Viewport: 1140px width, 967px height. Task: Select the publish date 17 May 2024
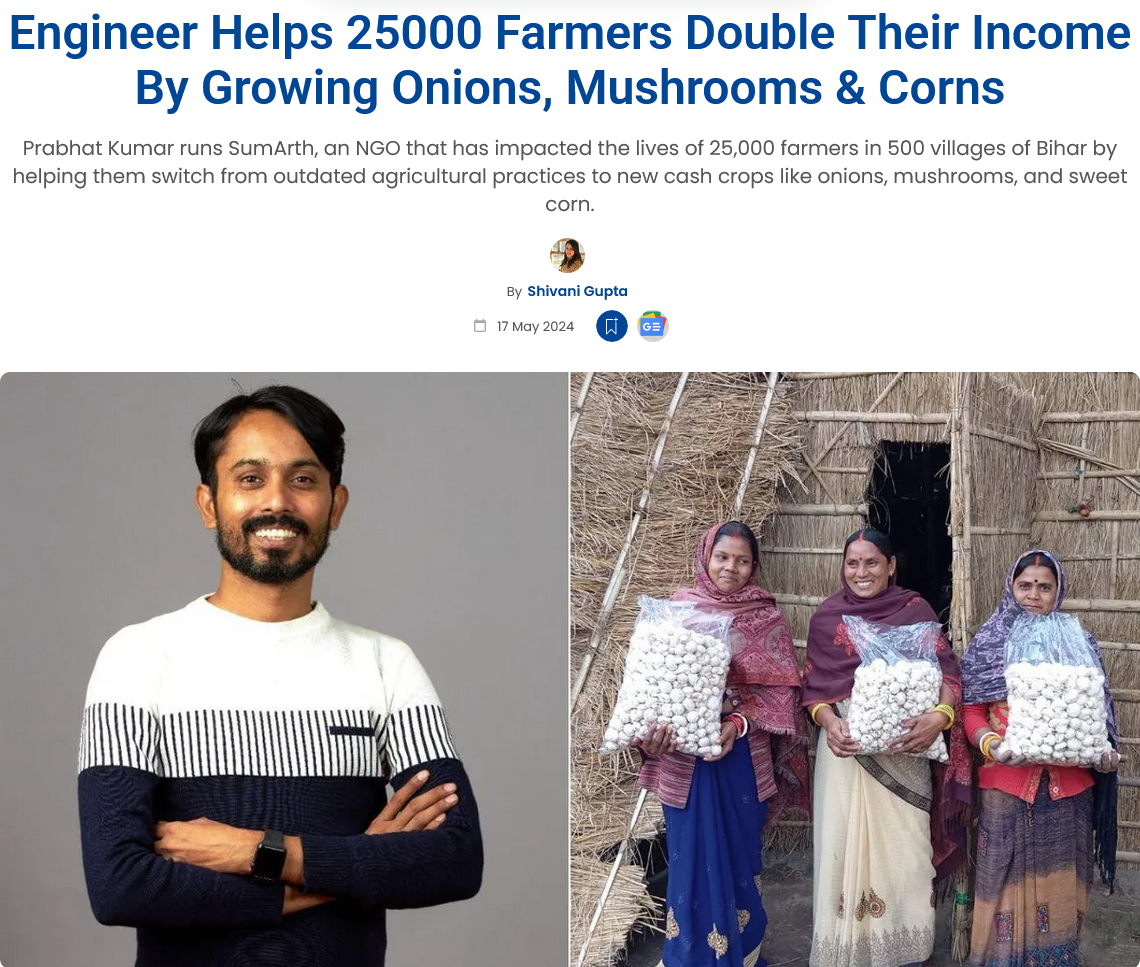click(535, 326)
